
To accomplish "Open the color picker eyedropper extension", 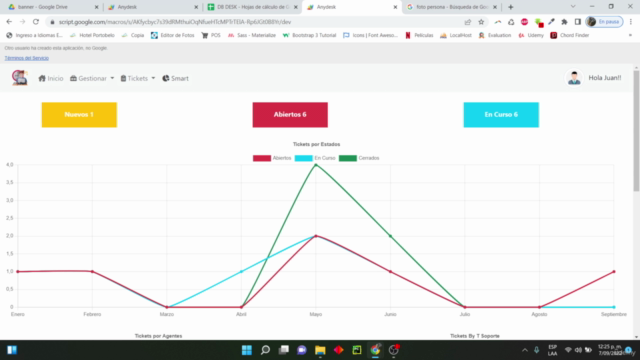I will [x=551, y=22].
